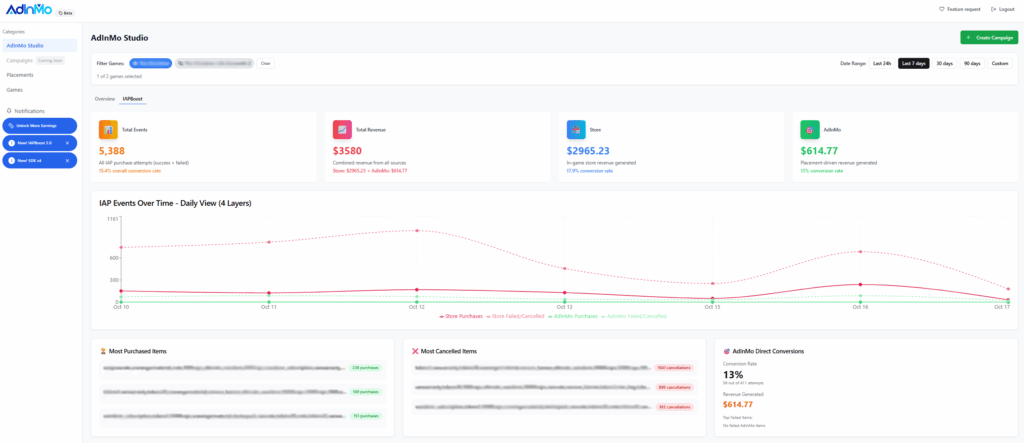Viewport: 1024px width, 443px height.
Task: Switch to the Overview tab
Action: click(105, 99)
